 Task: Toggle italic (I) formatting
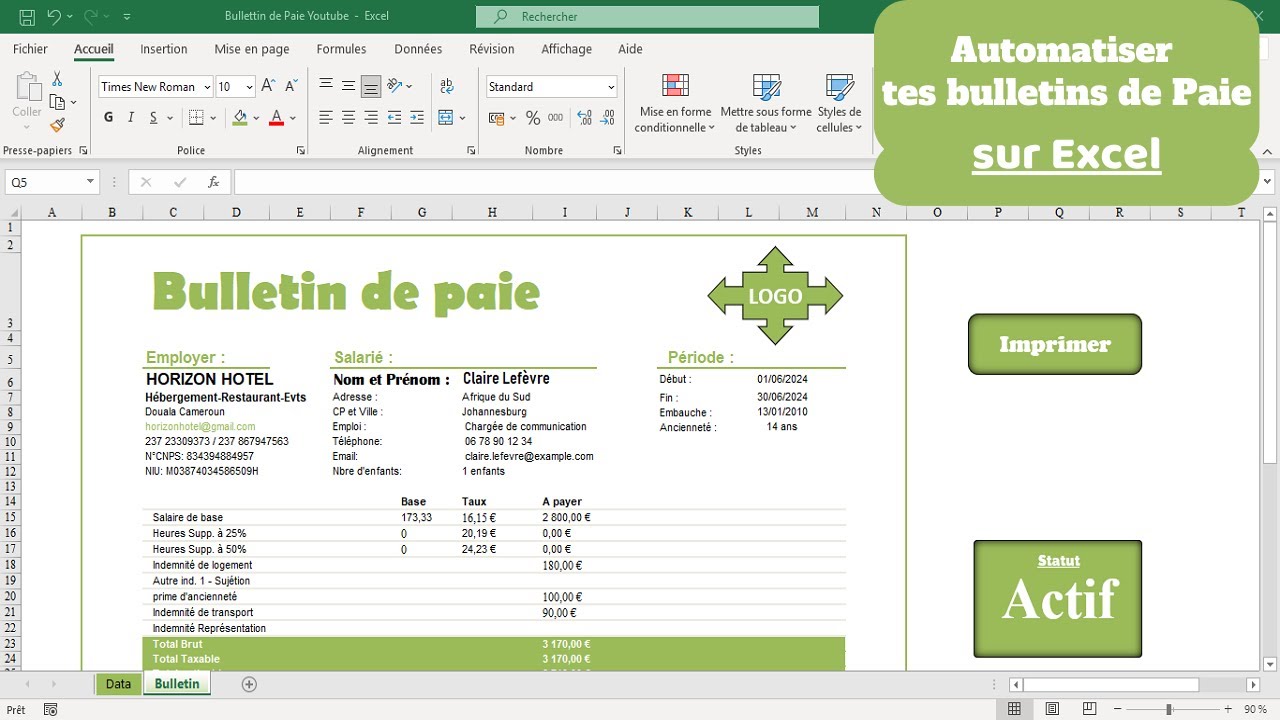coord(131,118)
